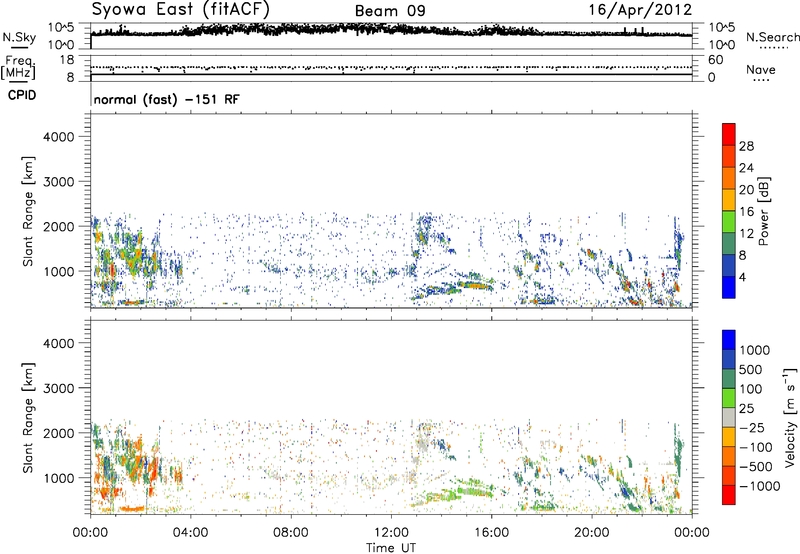The width and height of the screenshot is (800, 554).
Task: Click the date '16/Apr/2012'
Action: click(640, 10)
